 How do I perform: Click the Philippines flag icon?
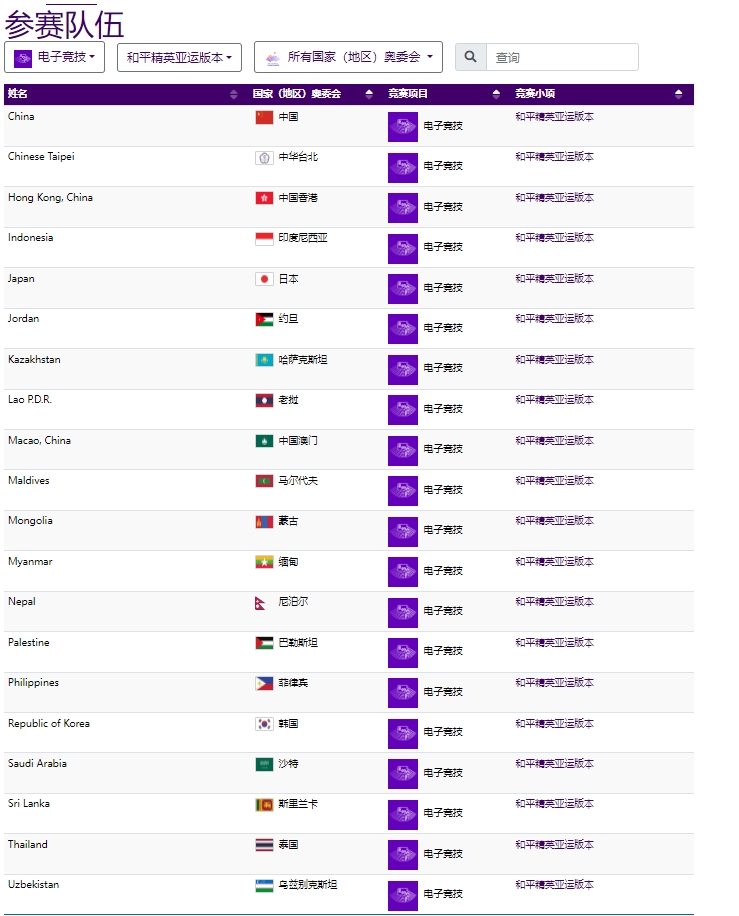click(264, 683)
